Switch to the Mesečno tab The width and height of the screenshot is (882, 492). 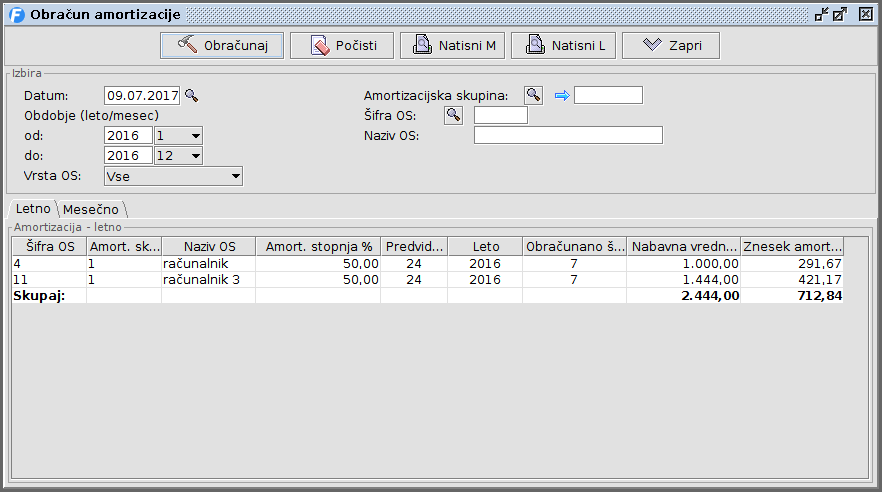(x=91, y=210)
